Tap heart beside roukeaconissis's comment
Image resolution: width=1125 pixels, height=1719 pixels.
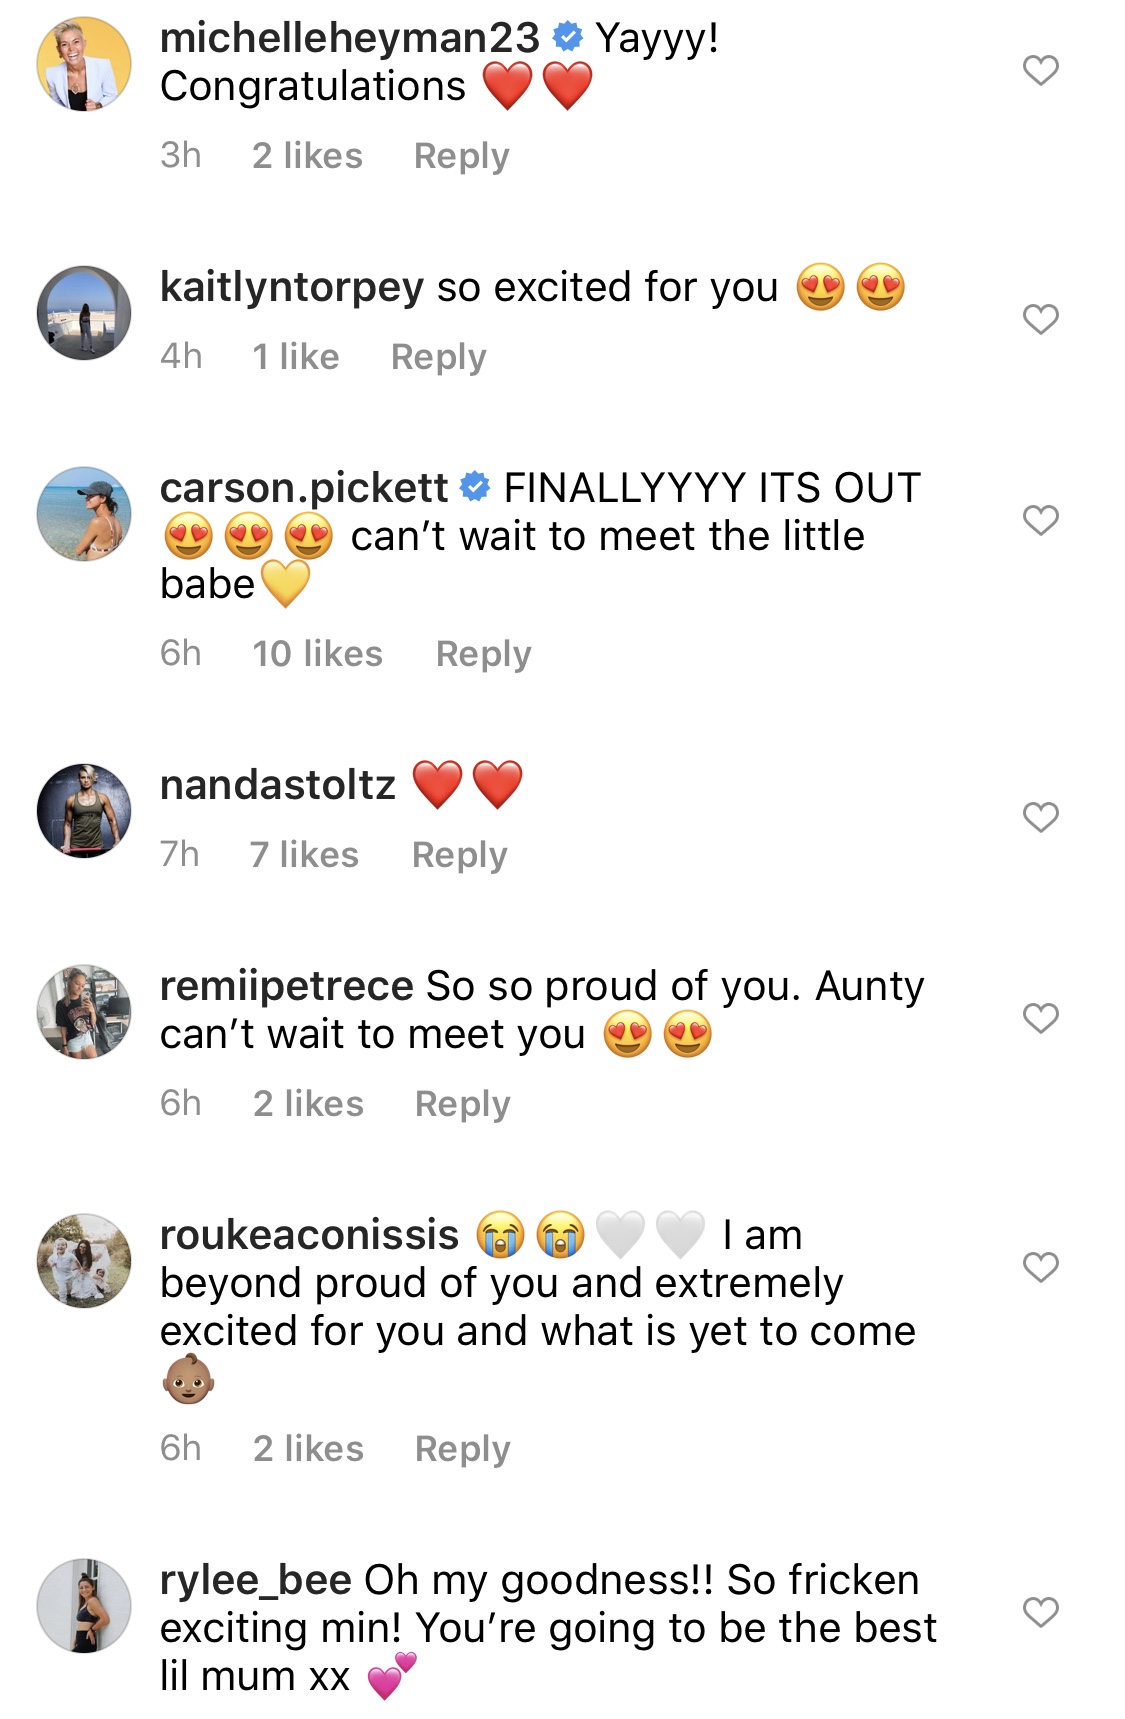coord(1040,1267)
